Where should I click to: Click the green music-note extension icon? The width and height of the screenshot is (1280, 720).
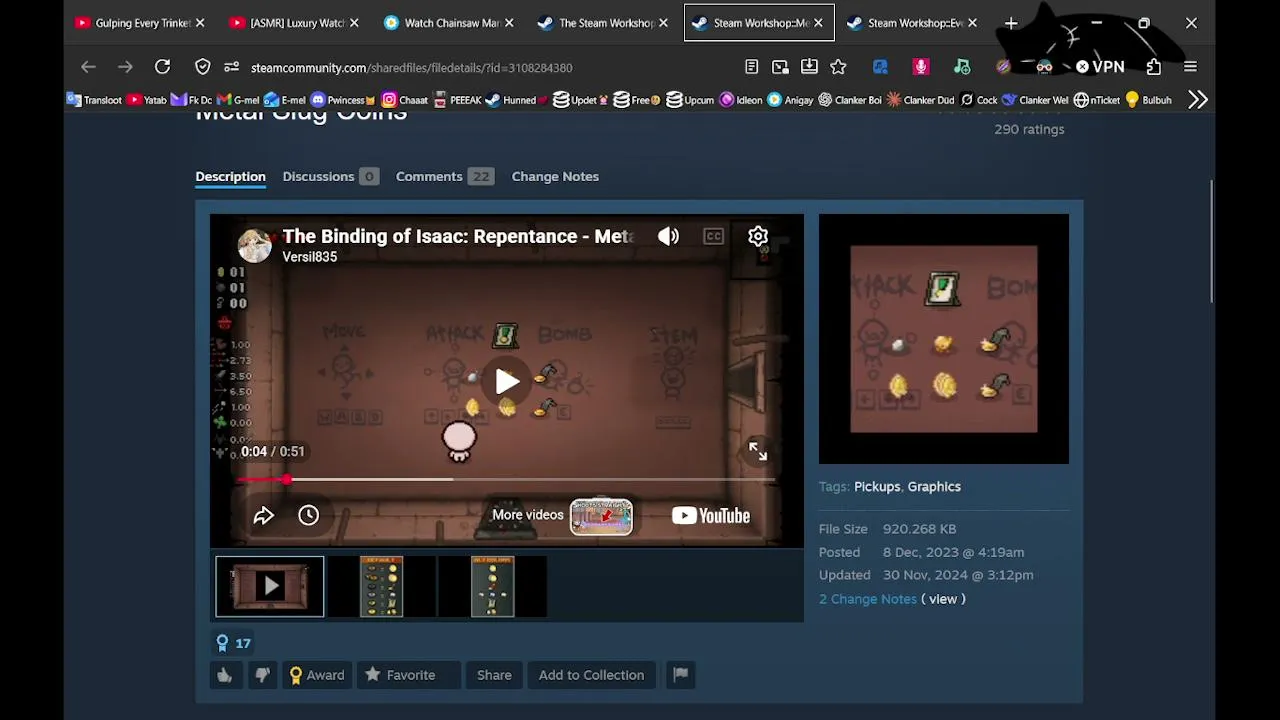(x=962, y=67)
